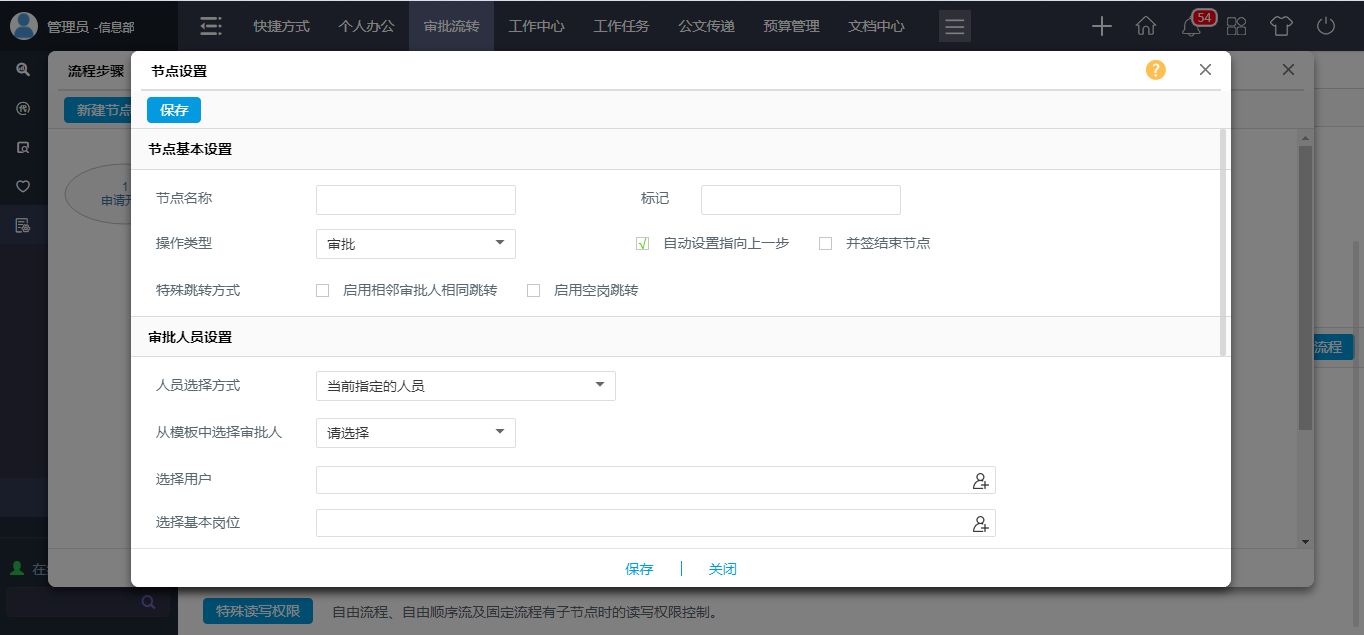
Task: Click the add user icon for 选择基本岗位
Action: click(x=980, y=524)
